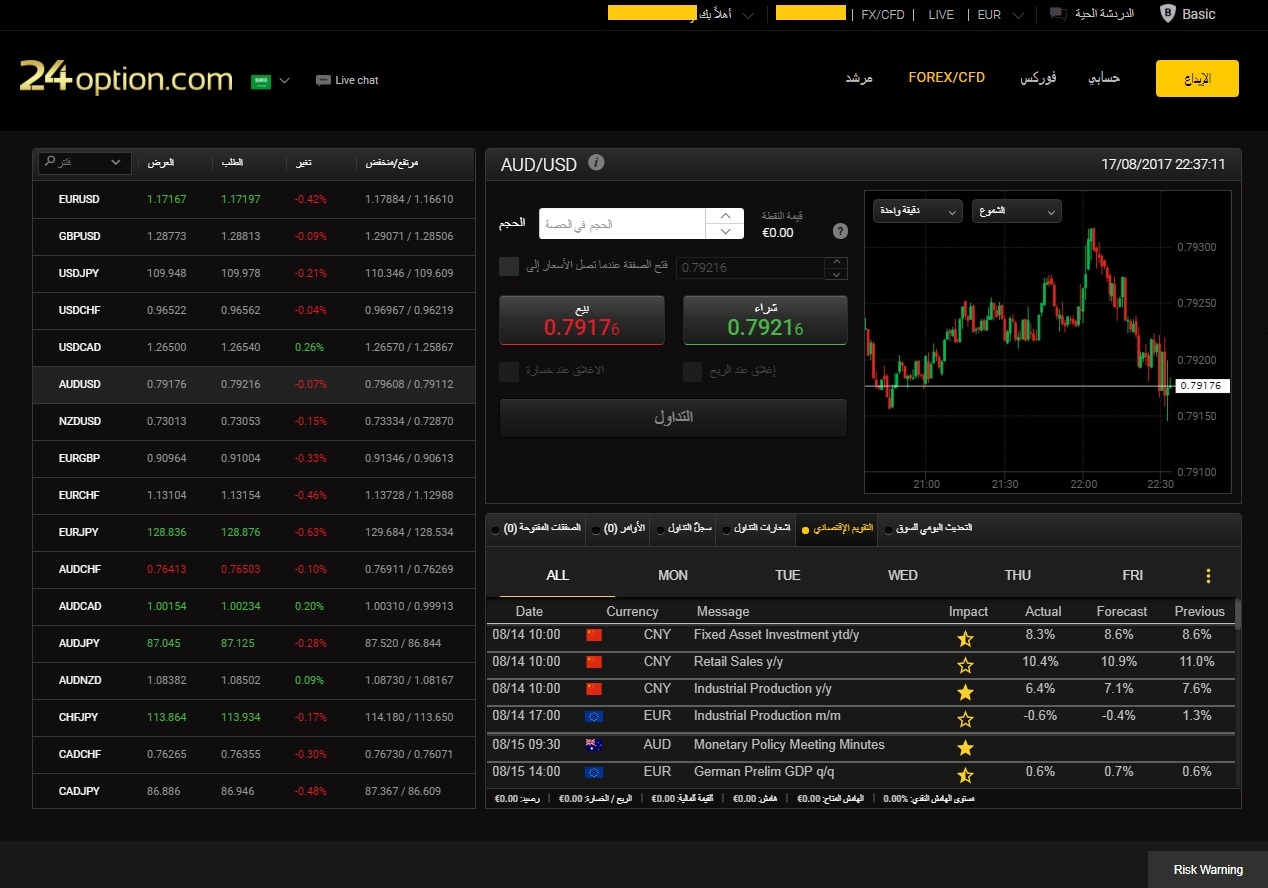Switch to the WED calendar tab
1268x888 pixels.
tap(902, 575)
